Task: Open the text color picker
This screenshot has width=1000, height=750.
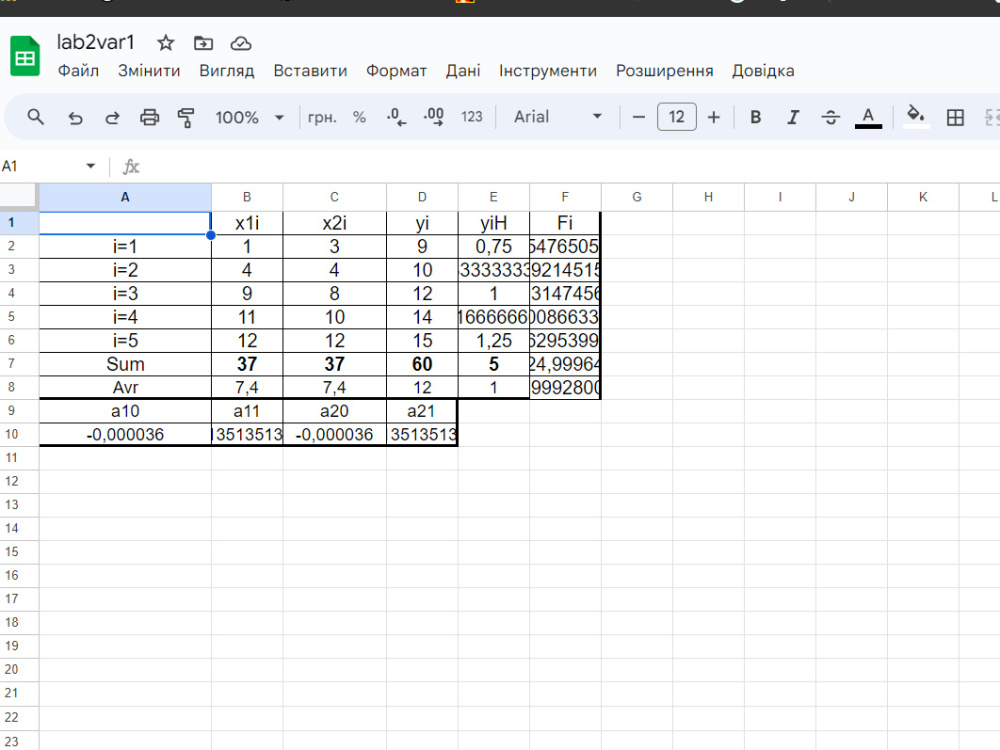Action: point(868,117)
